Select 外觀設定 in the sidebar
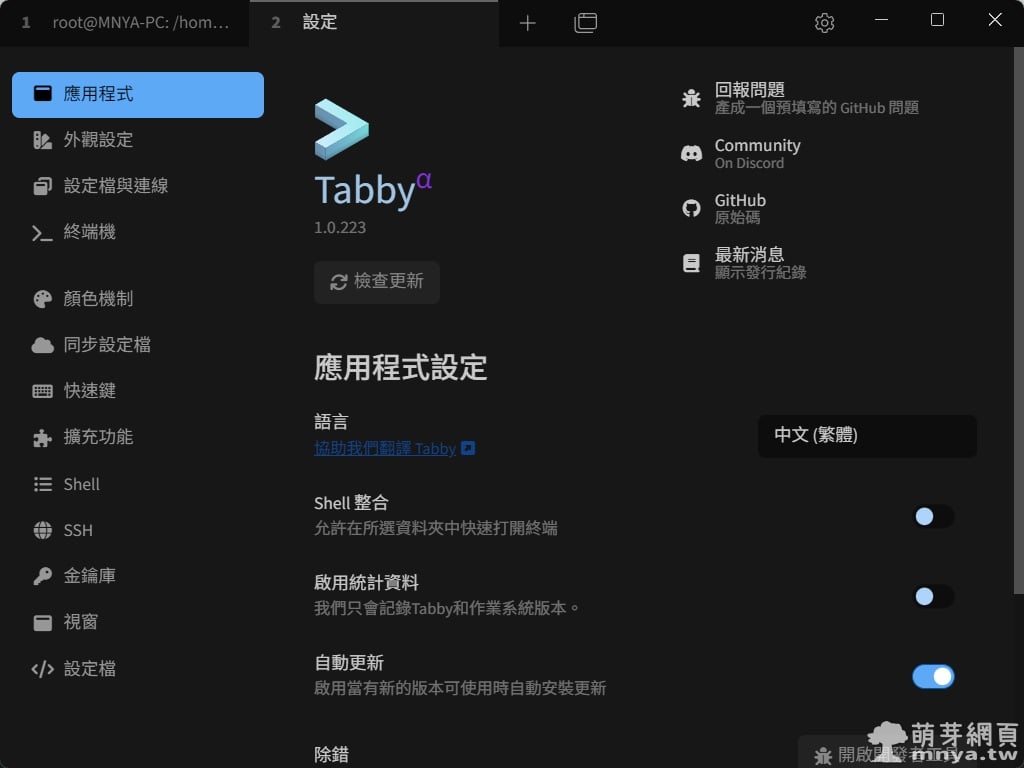Viewport: 1024px width, 768px height. click(x=98, y=140)
